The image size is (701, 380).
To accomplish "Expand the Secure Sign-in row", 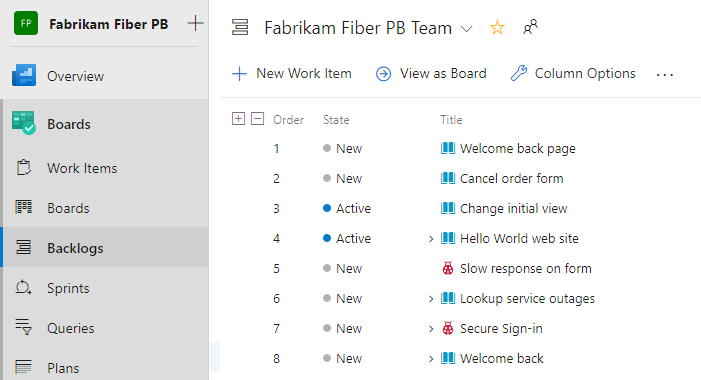I will [431, 329].
